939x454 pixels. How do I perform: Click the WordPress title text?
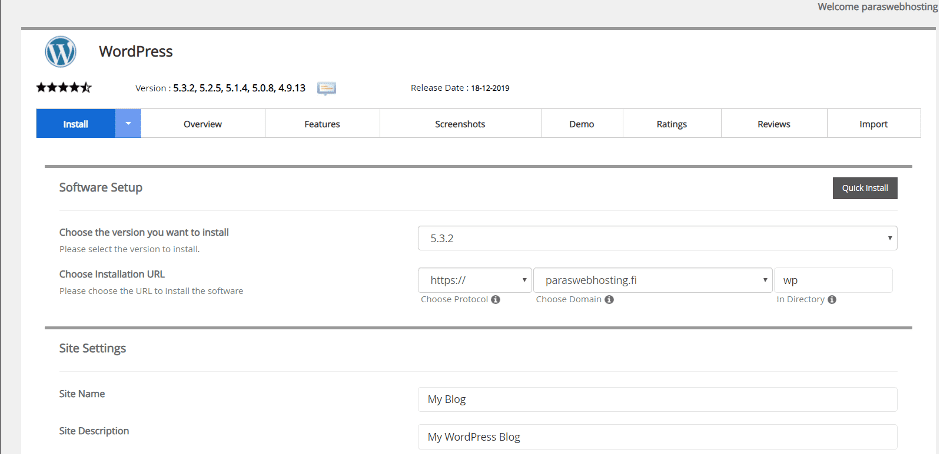[136, 52]
